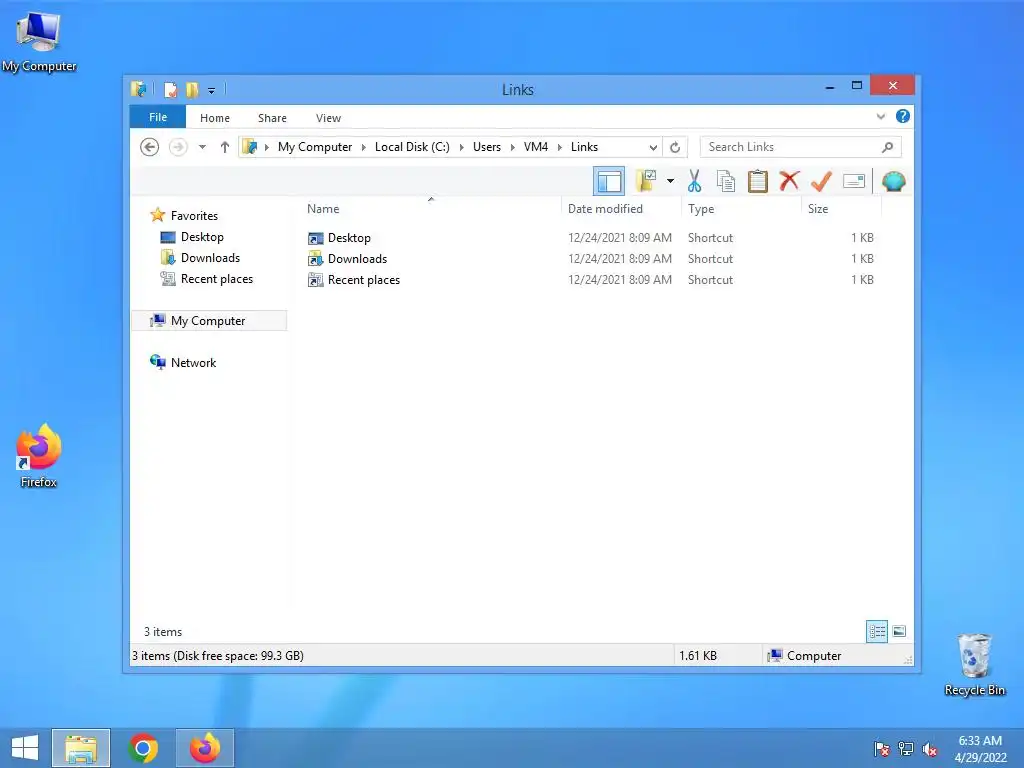Select Downloads under Favorites
Screen dimensions: 1024x768
(x=210, y=257)
